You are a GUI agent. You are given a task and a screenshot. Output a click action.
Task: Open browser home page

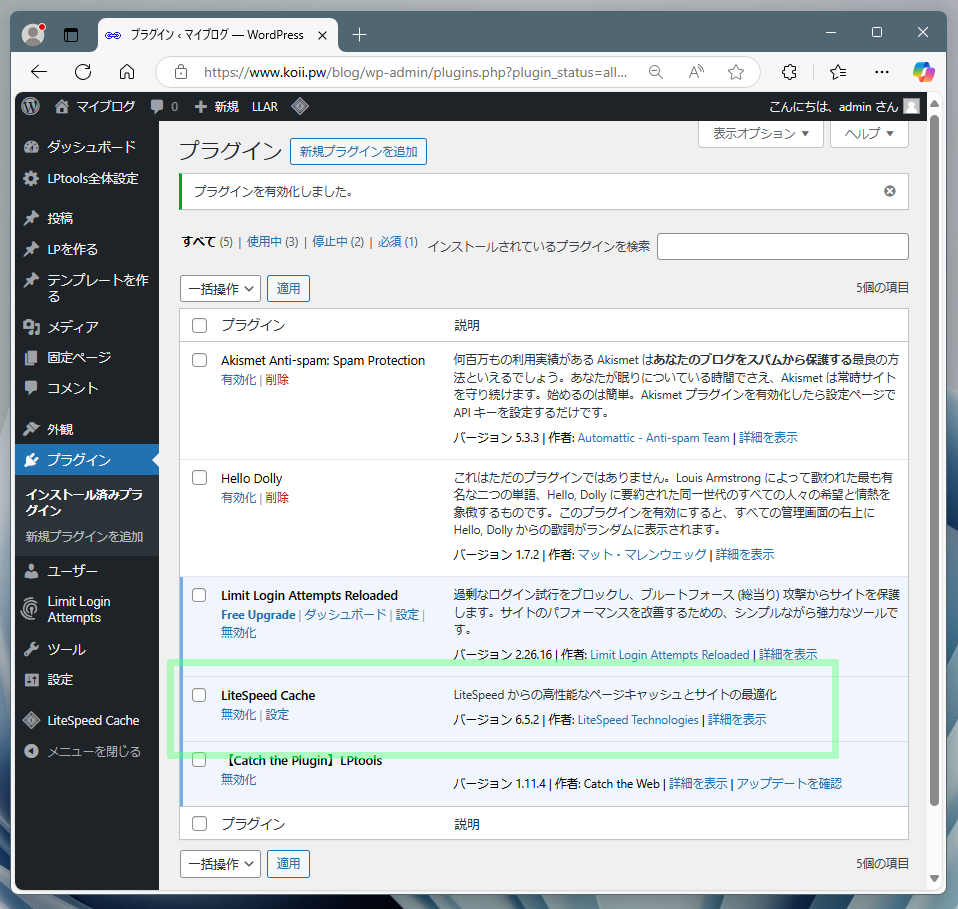point(127,72)
